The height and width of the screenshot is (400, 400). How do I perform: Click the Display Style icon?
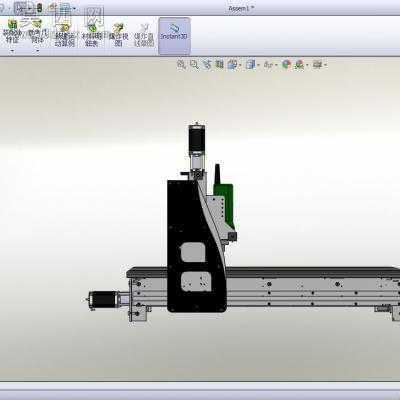(250, 64)
